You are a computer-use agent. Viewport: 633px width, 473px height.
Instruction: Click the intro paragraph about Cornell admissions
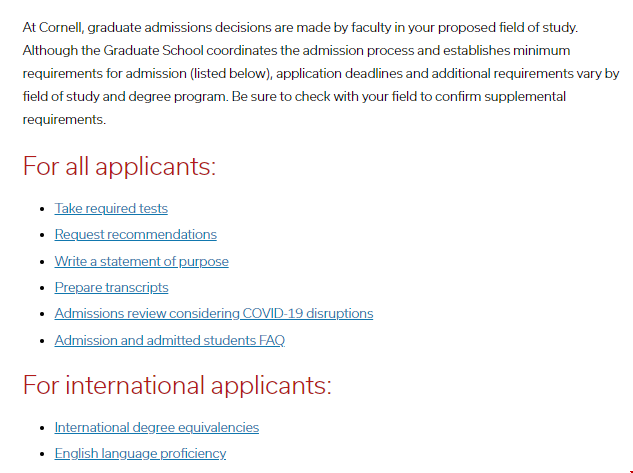(321, 73)
